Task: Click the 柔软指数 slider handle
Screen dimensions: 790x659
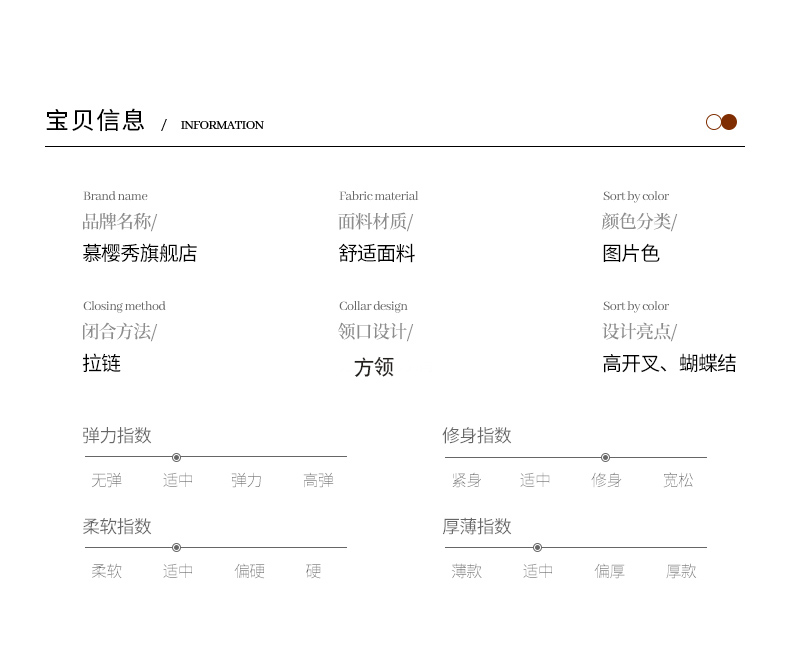Action: (x=176, y=548)
